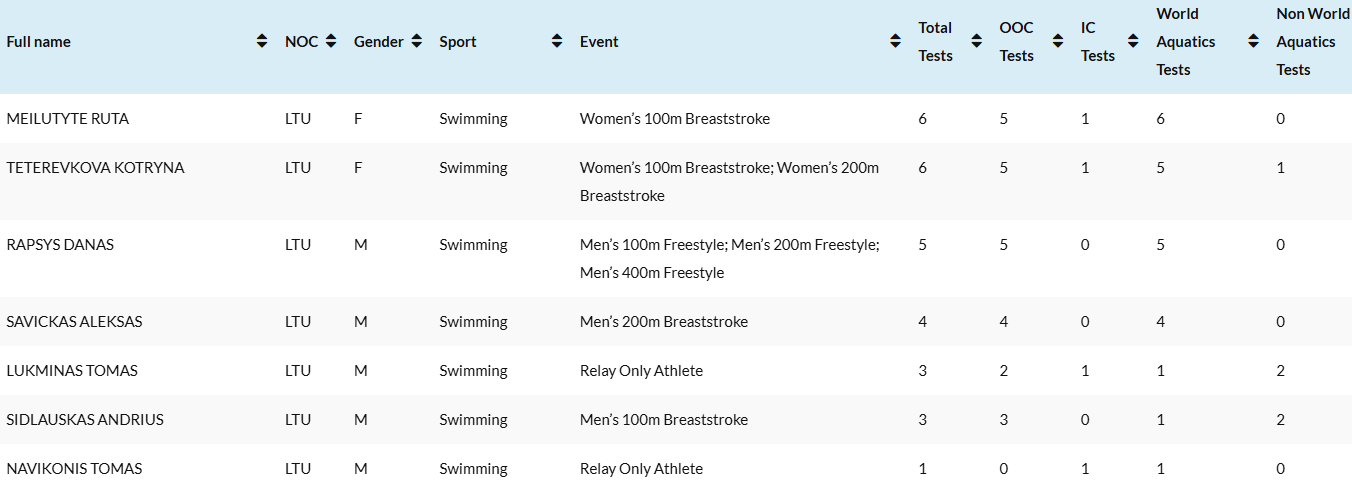Click Total Tests sort arrows
This screenshot has width=1352, height=485.
(976, 42)
